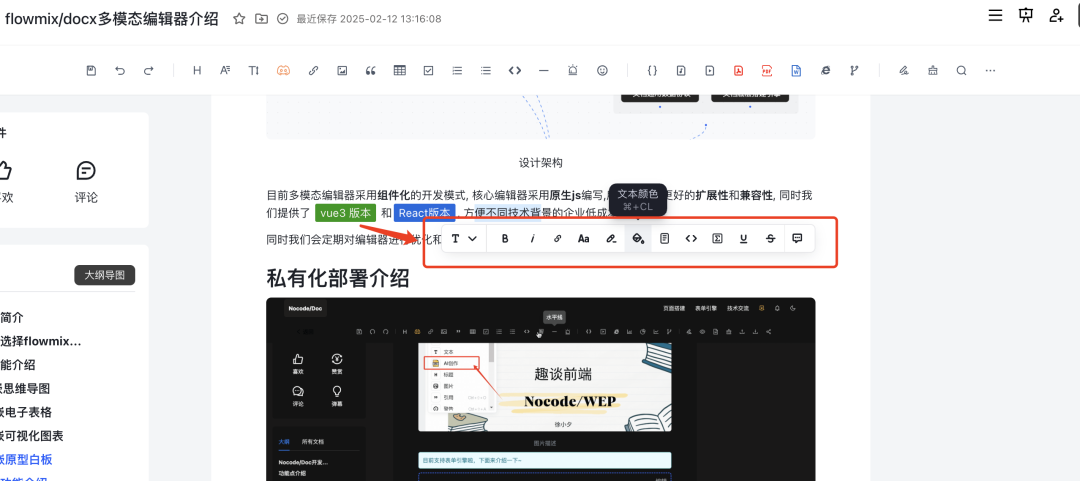This screenshot has height=481, width=1080.
Task: Insert an image from the top toolbar
Action: tap(342, 70)
